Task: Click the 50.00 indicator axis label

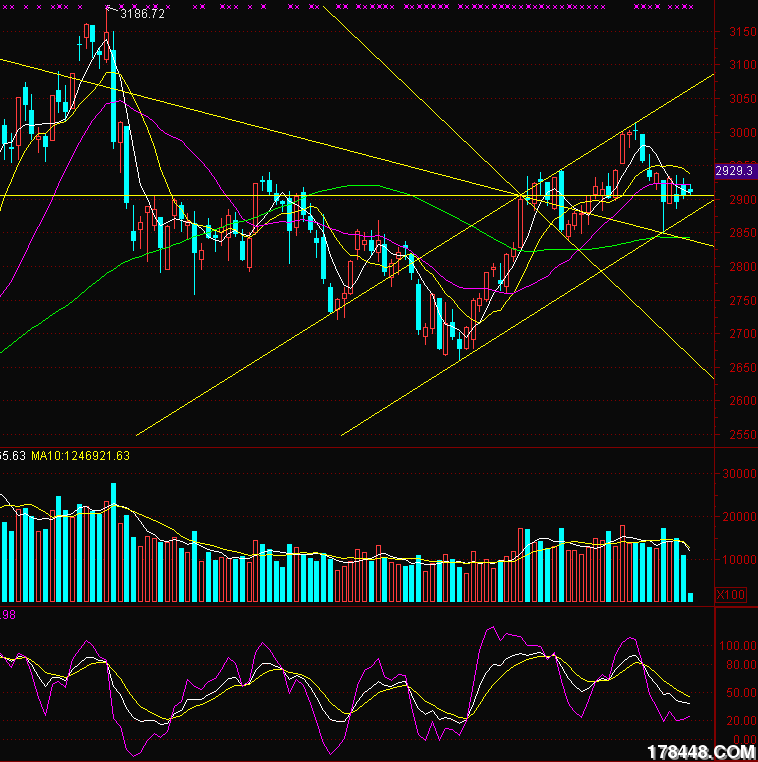Action: [x=741, y=693]
